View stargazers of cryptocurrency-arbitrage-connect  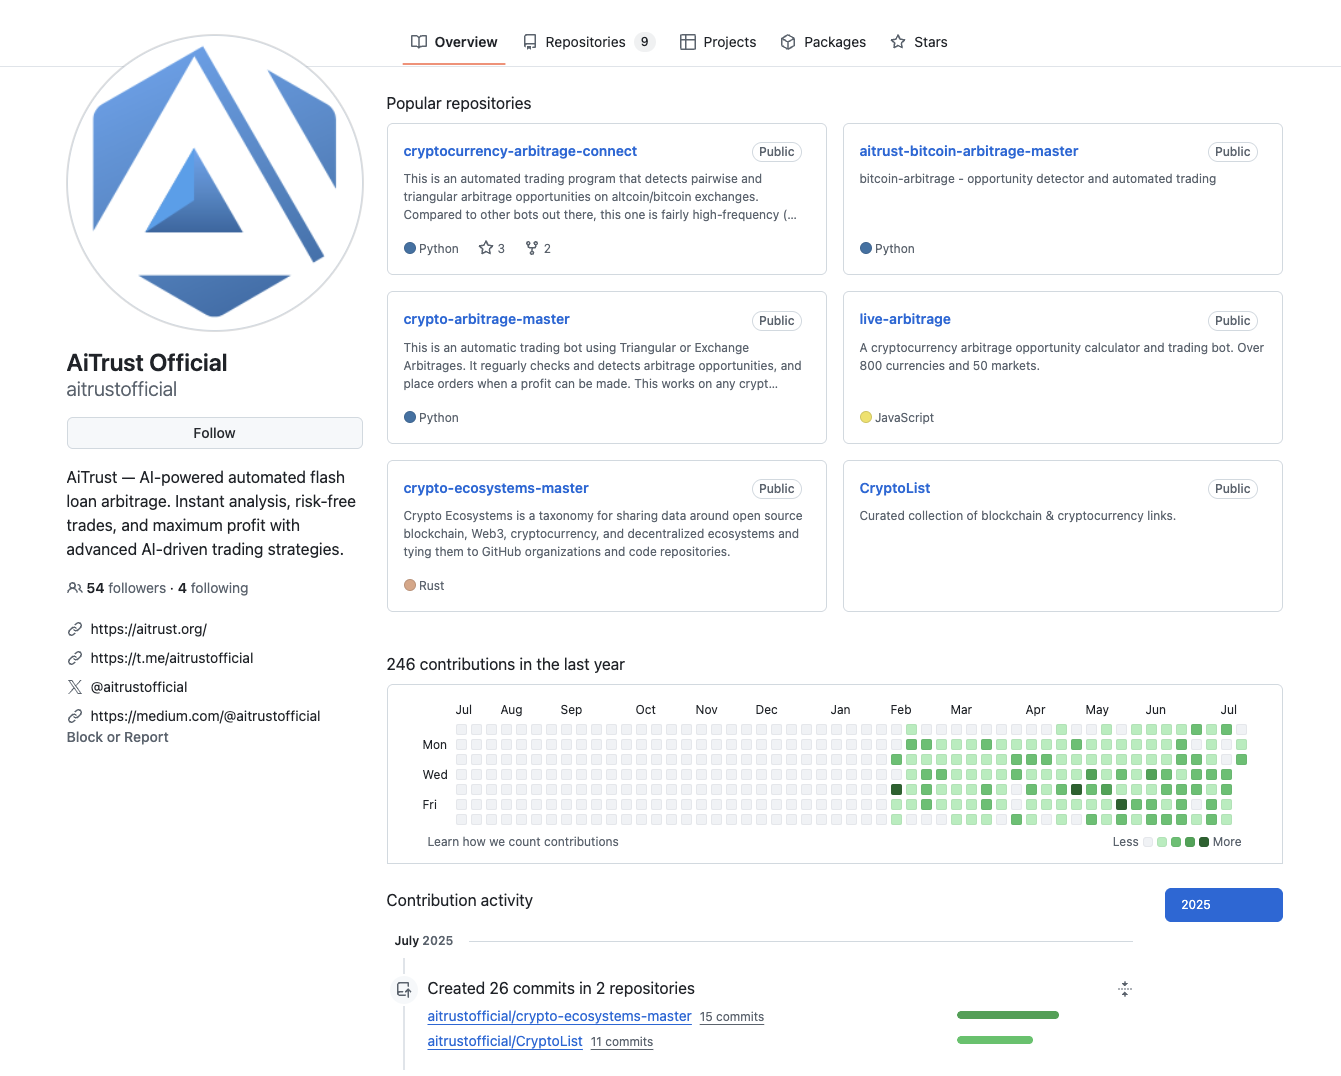click(x=492, y=248)
